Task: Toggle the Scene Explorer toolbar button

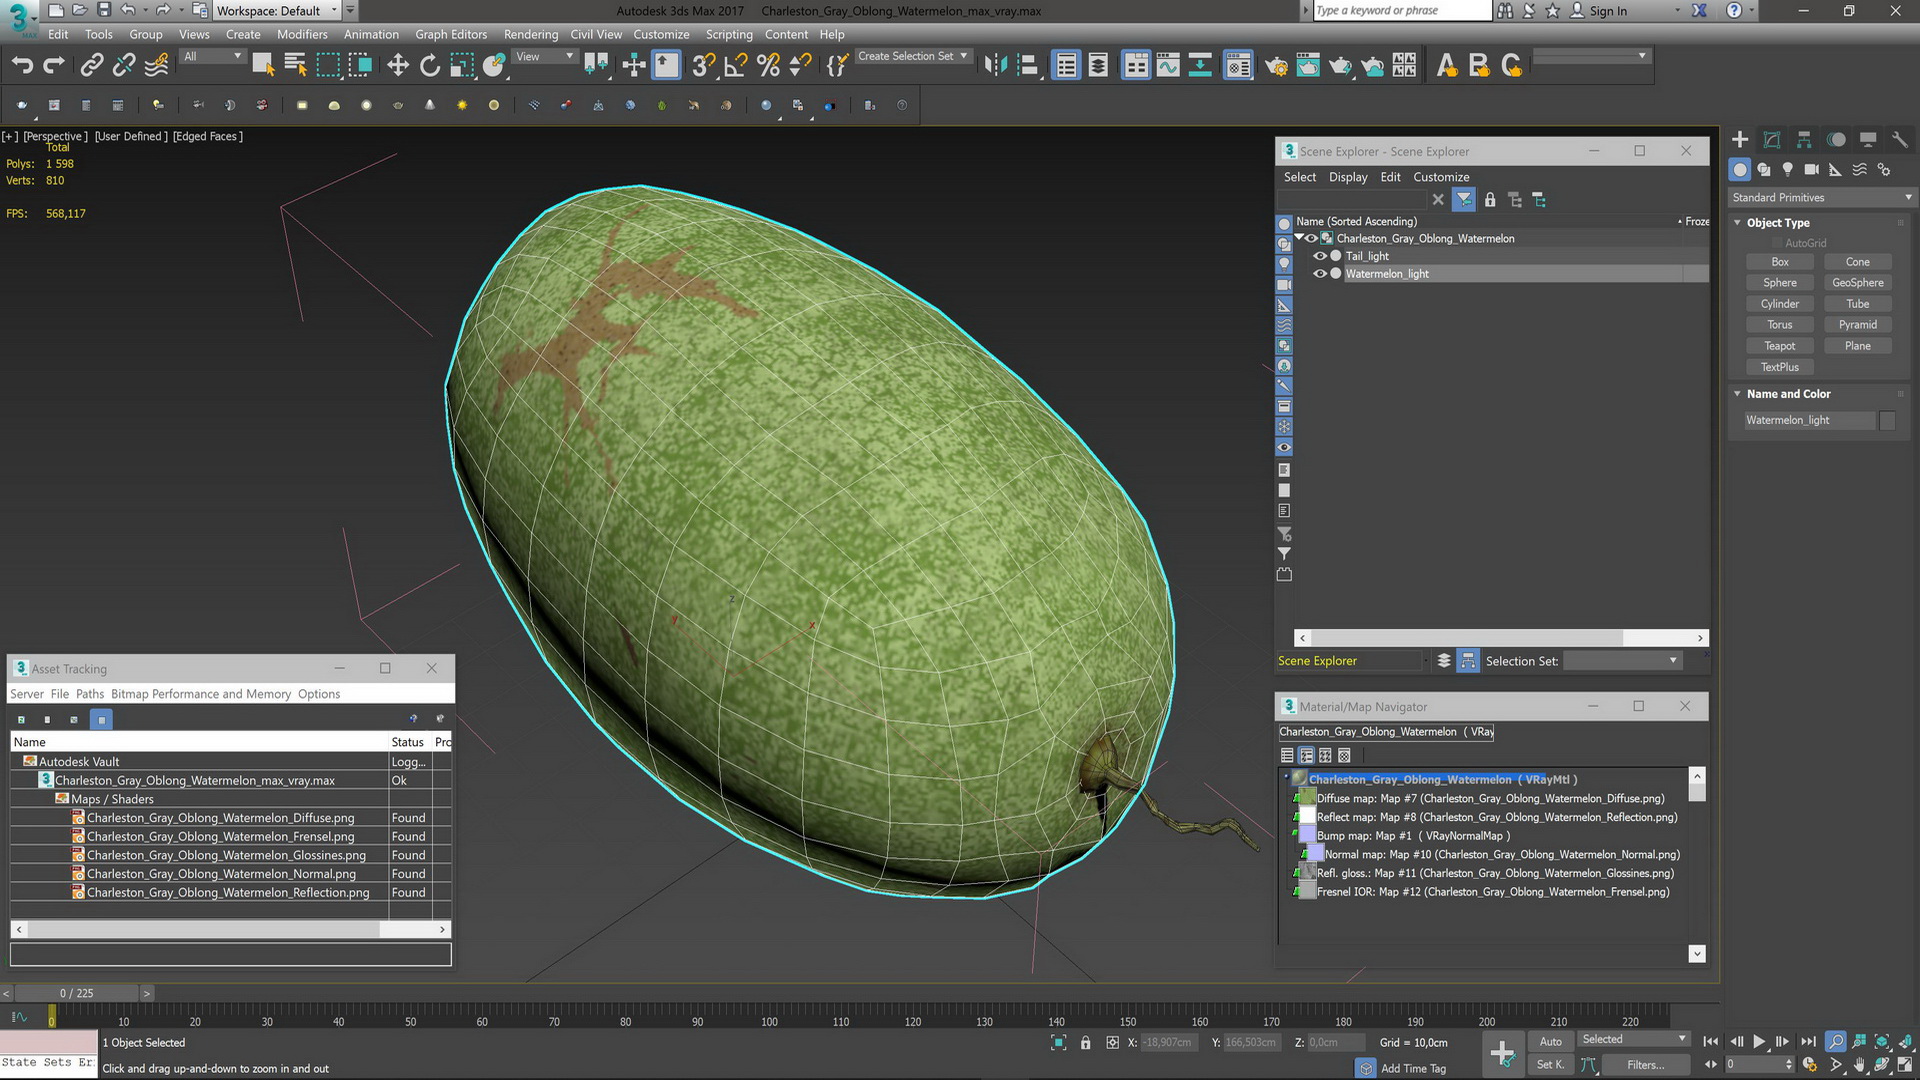Action: point(1066,66)
